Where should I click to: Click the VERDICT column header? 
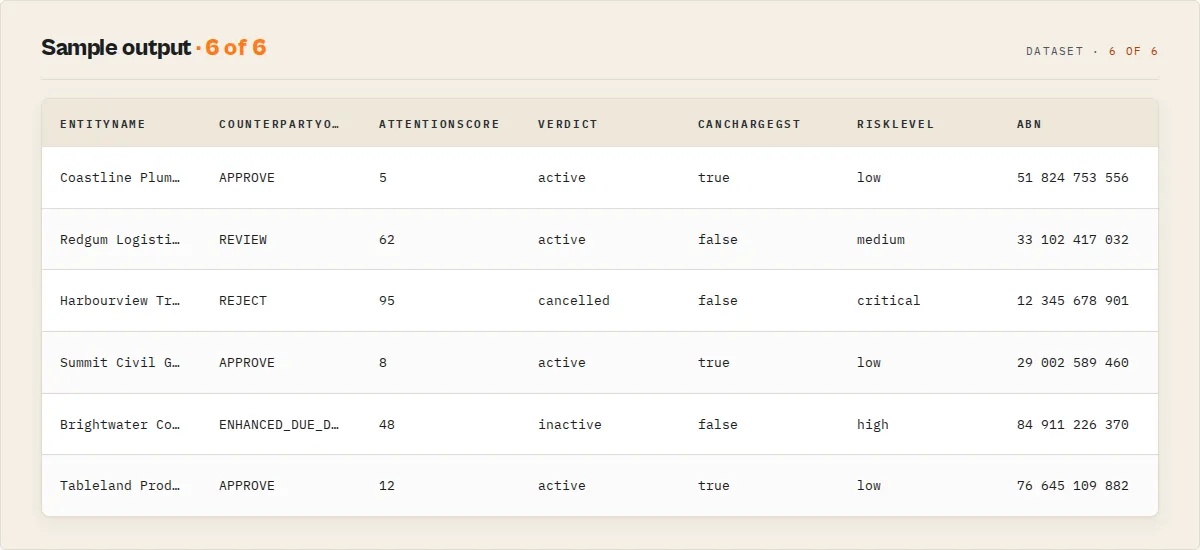click(568, 124)
